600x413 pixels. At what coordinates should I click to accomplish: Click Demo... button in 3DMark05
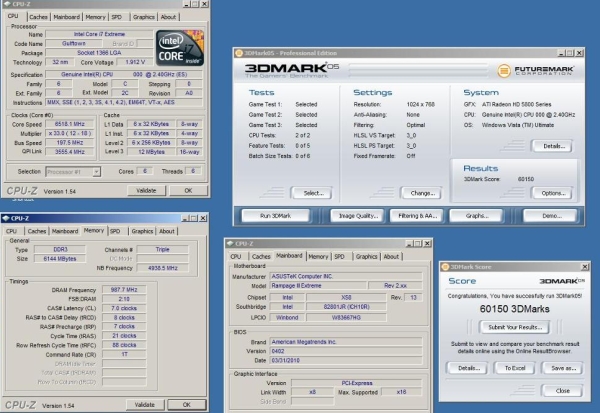point(550,216)
